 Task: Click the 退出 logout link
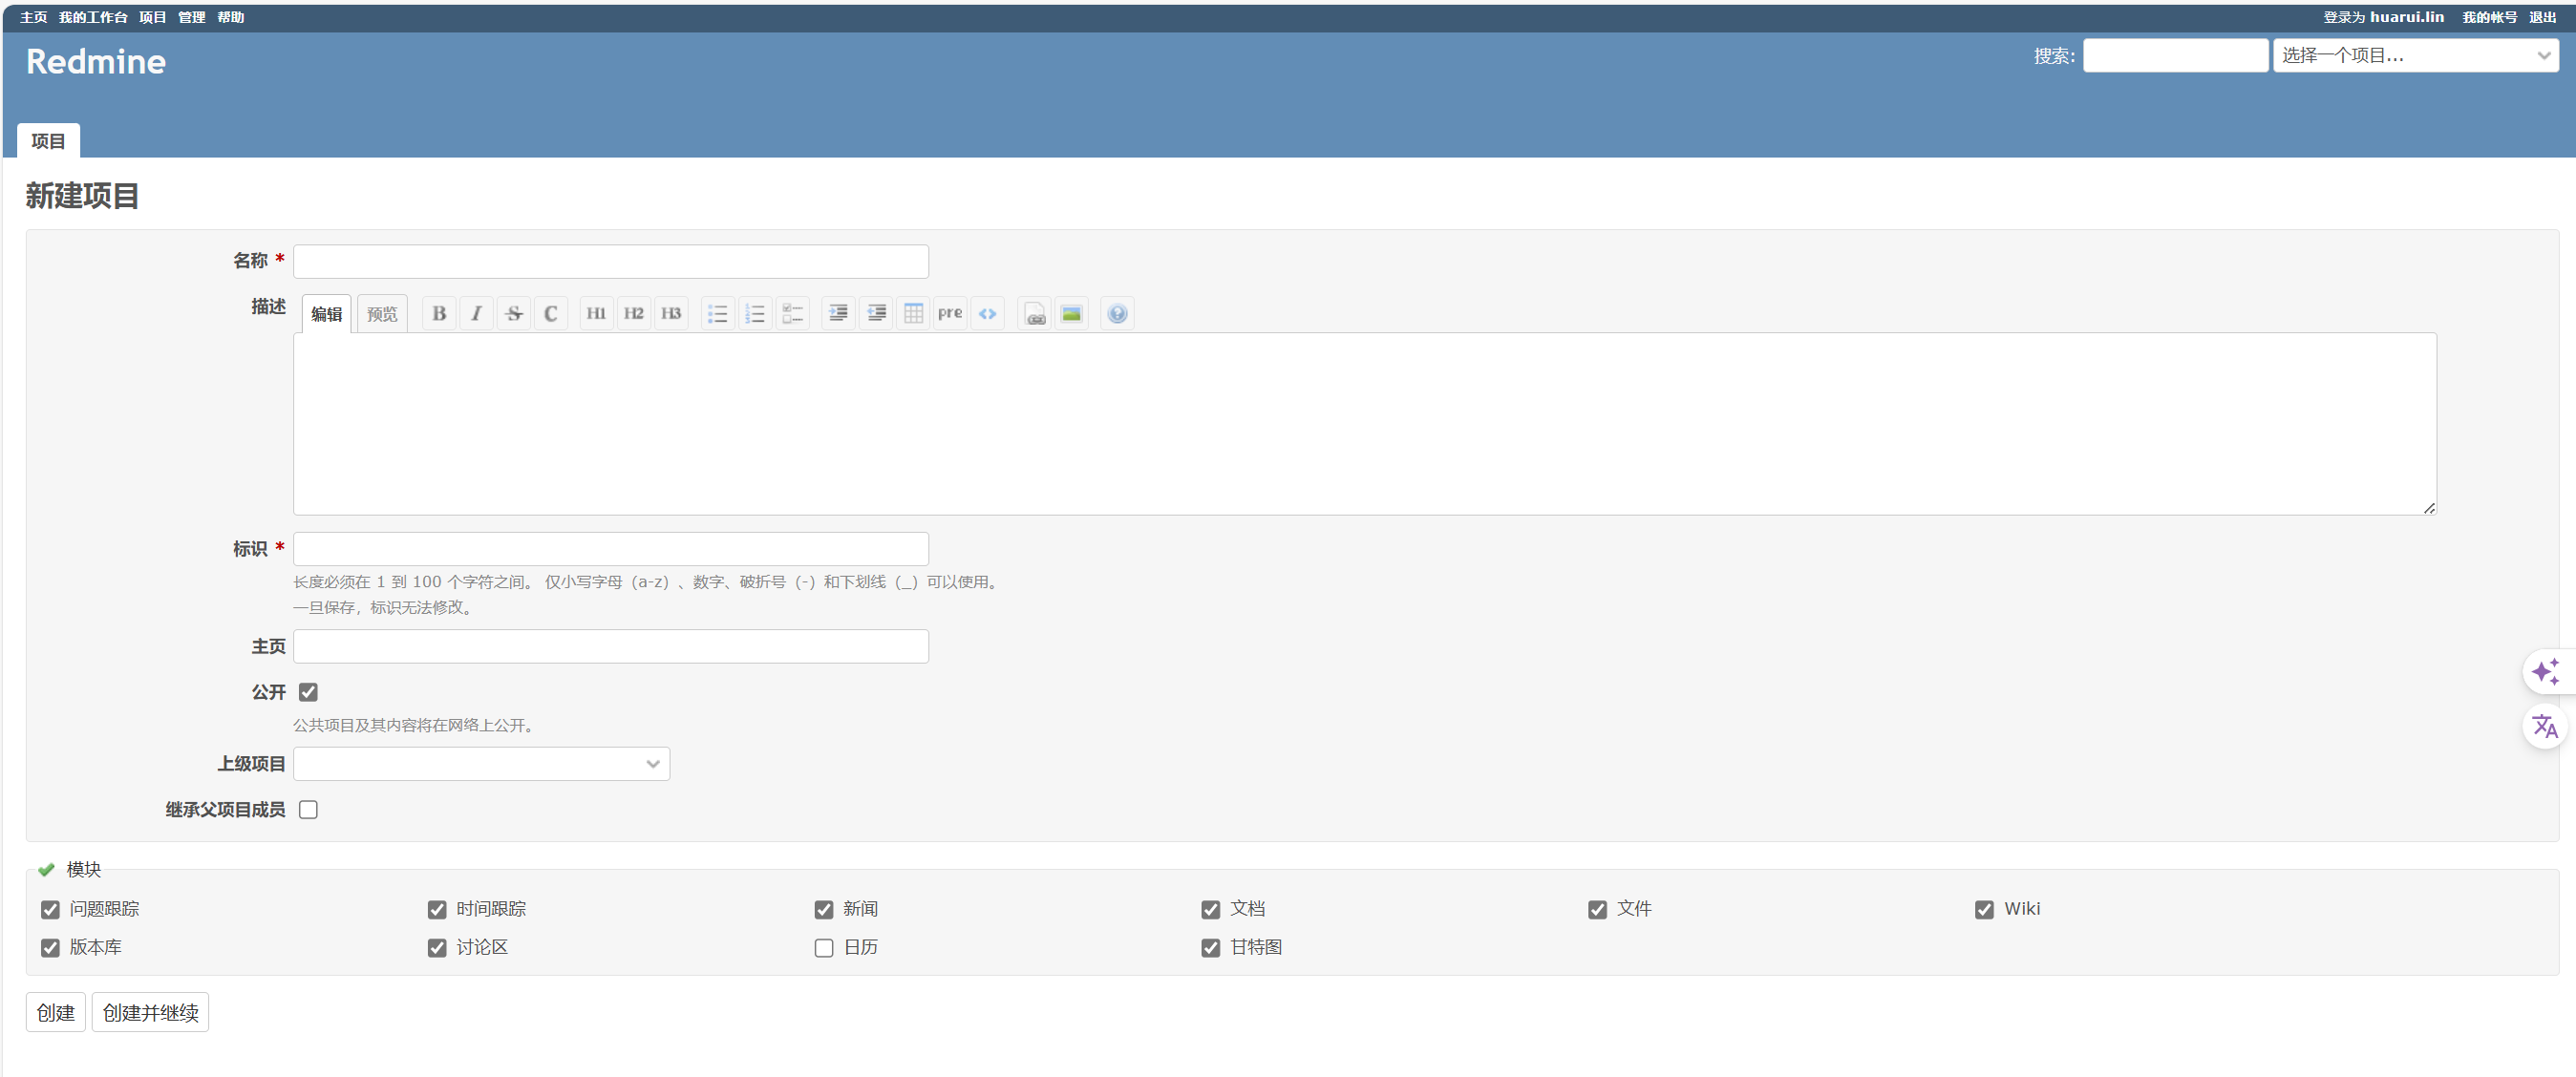(2542, 17)
